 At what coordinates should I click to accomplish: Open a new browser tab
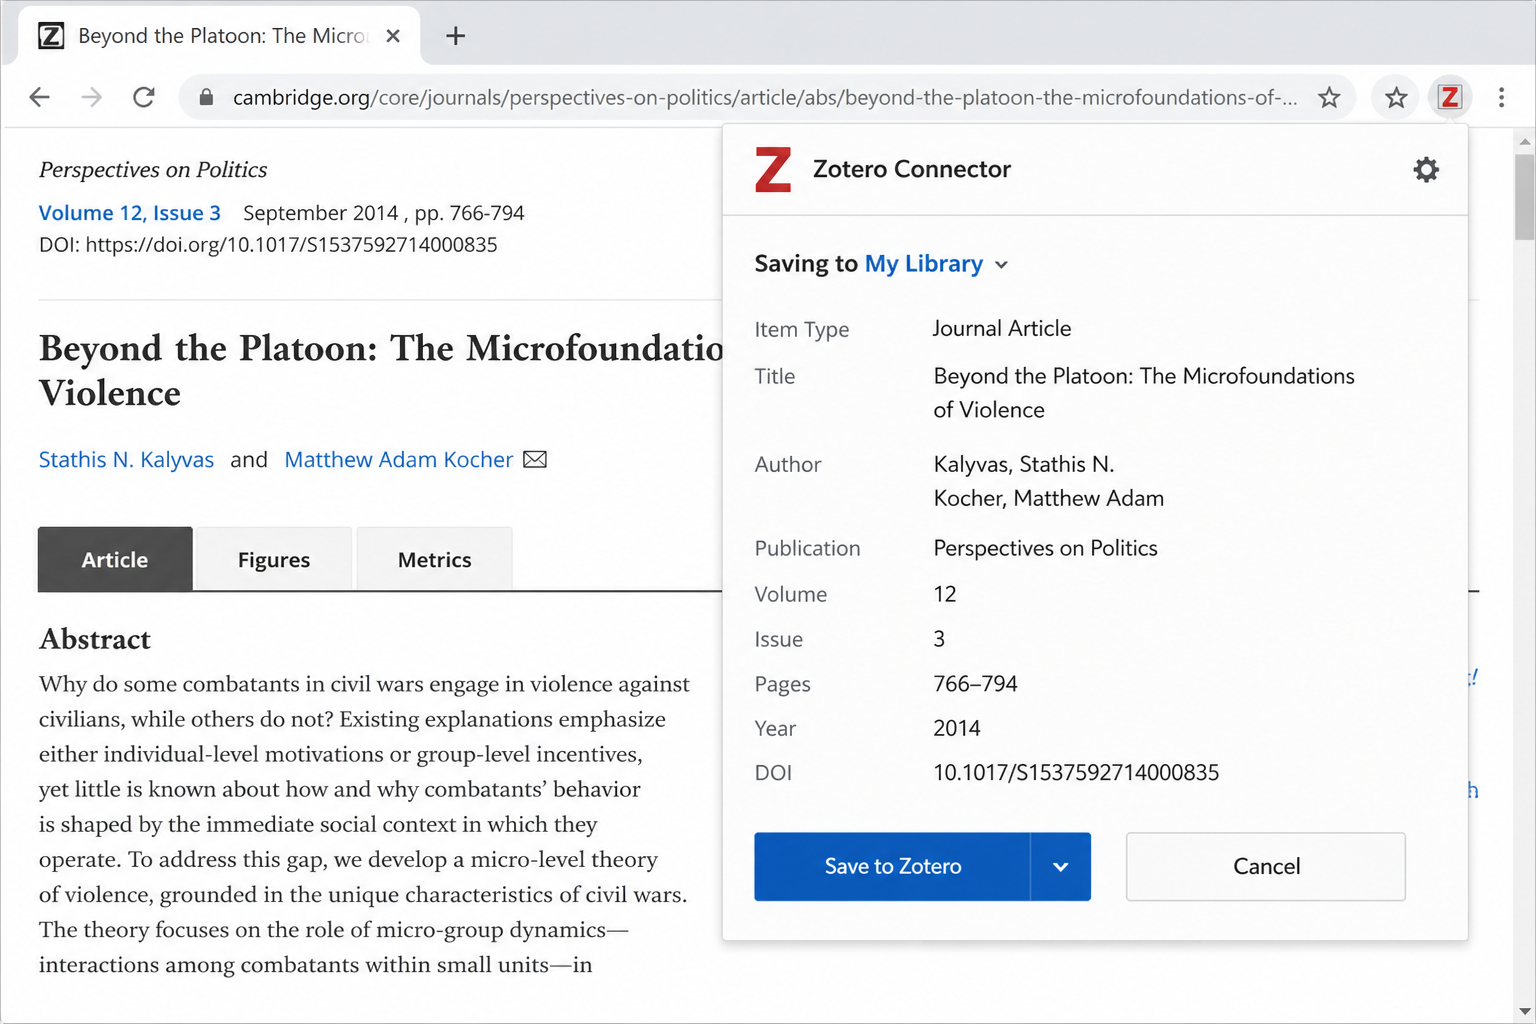click(455, 36)
